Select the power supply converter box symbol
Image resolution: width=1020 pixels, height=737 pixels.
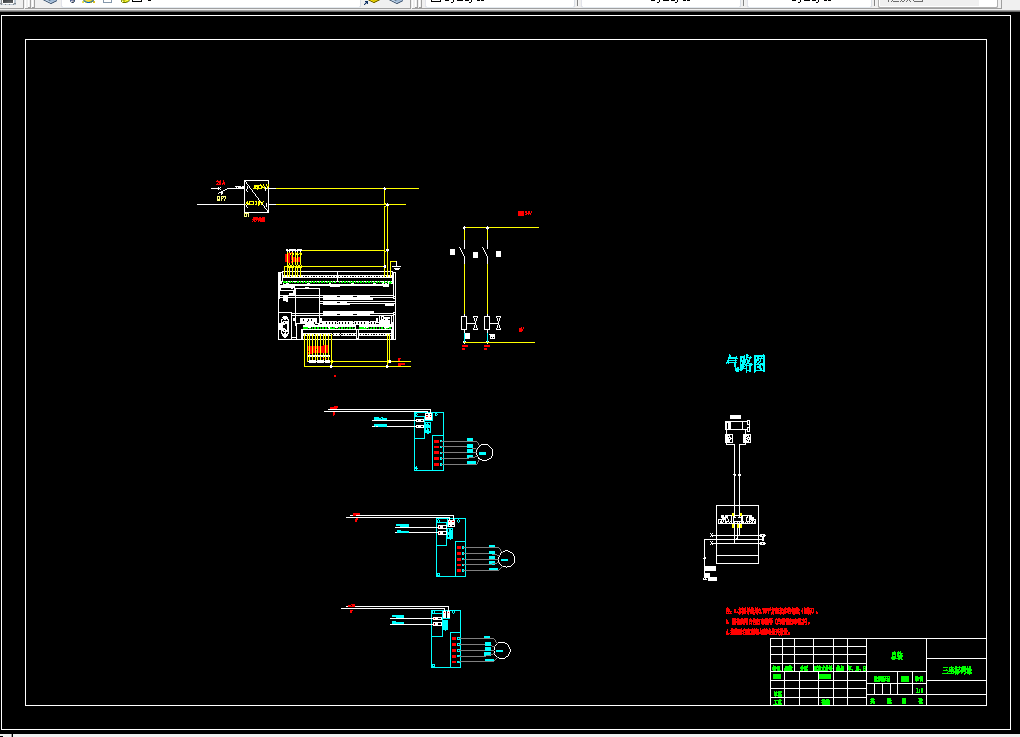coord(256,196)
